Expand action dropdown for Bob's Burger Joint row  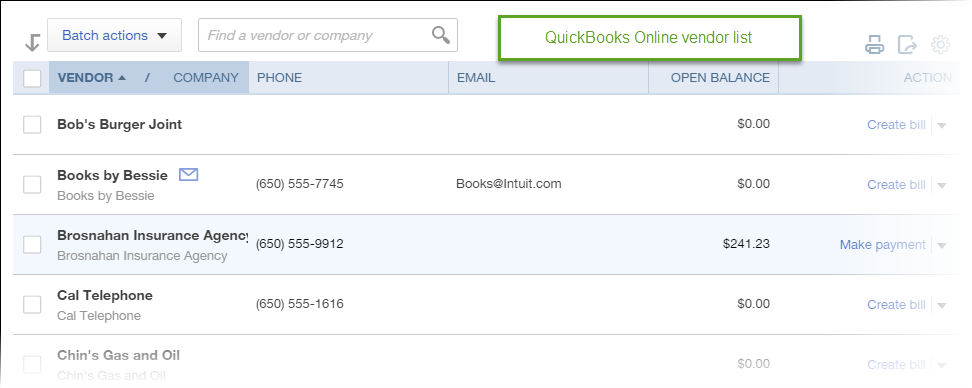click(x=942, y=125)
